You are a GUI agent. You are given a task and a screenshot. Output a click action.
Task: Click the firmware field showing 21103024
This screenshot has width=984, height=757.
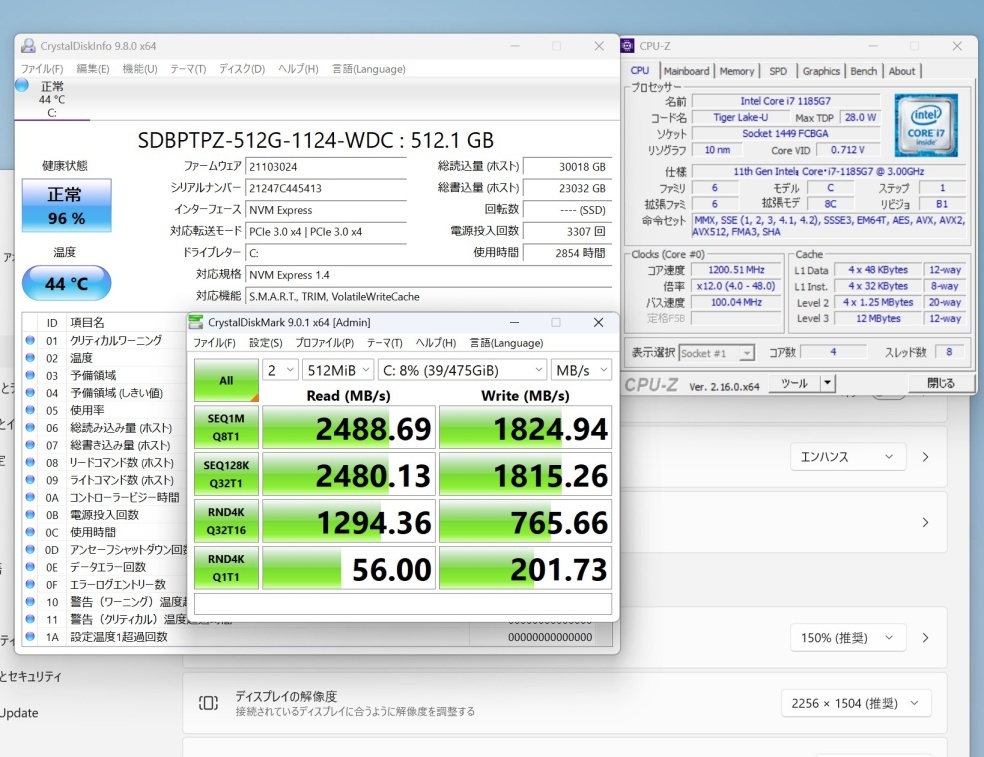click(x=326, y=166)
